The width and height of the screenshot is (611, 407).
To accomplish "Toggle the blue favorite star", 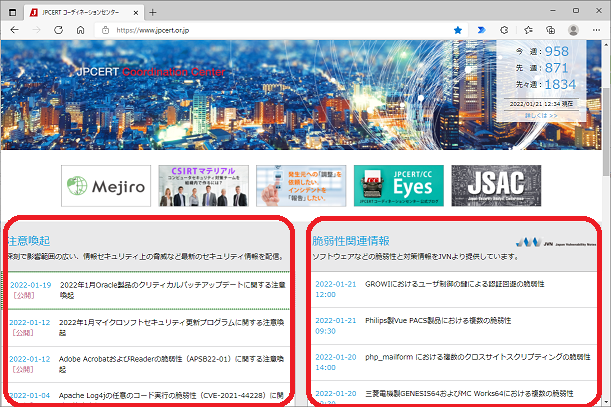I will 458,30.
